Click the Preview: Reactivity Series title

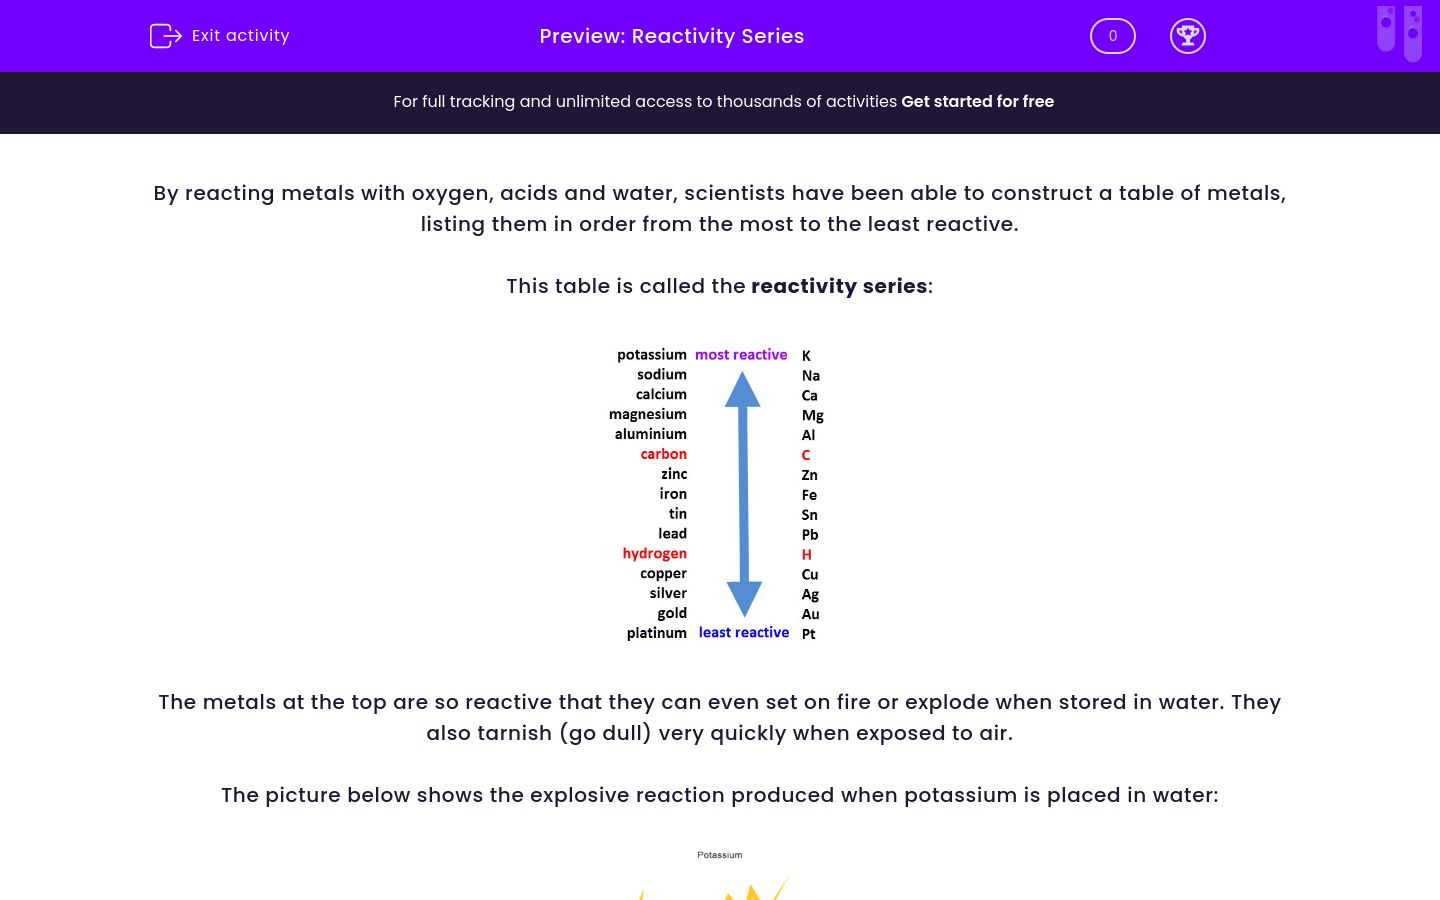coord(672,36)
